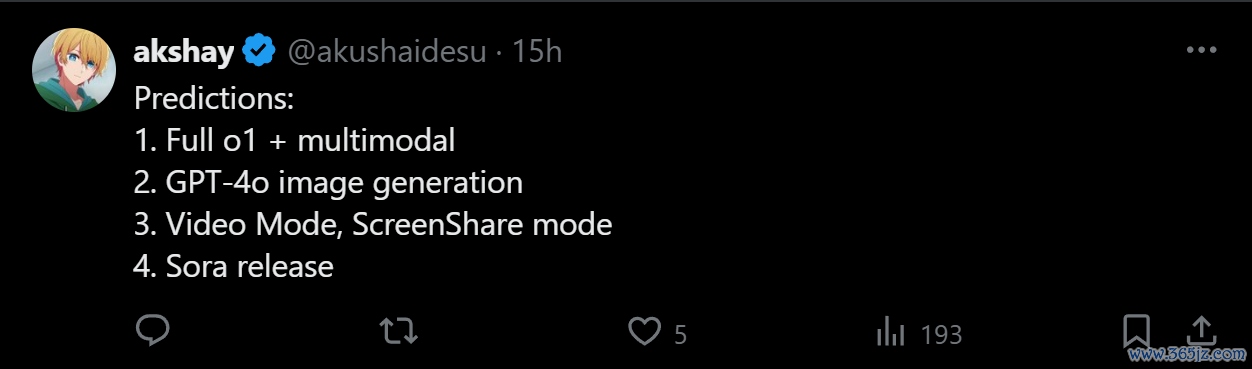1252x369 pixels.
Task: Open akshay's profile avatar picture
Action: click(x=74, y=70)
